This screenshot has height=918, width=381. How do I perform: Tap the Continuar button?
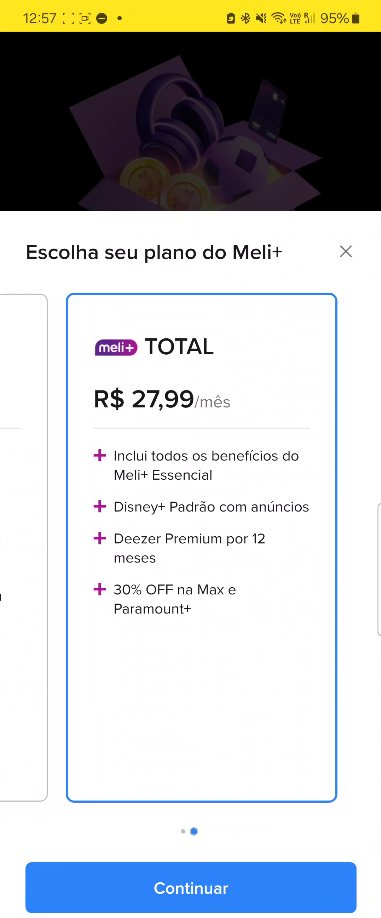point(191,888)
